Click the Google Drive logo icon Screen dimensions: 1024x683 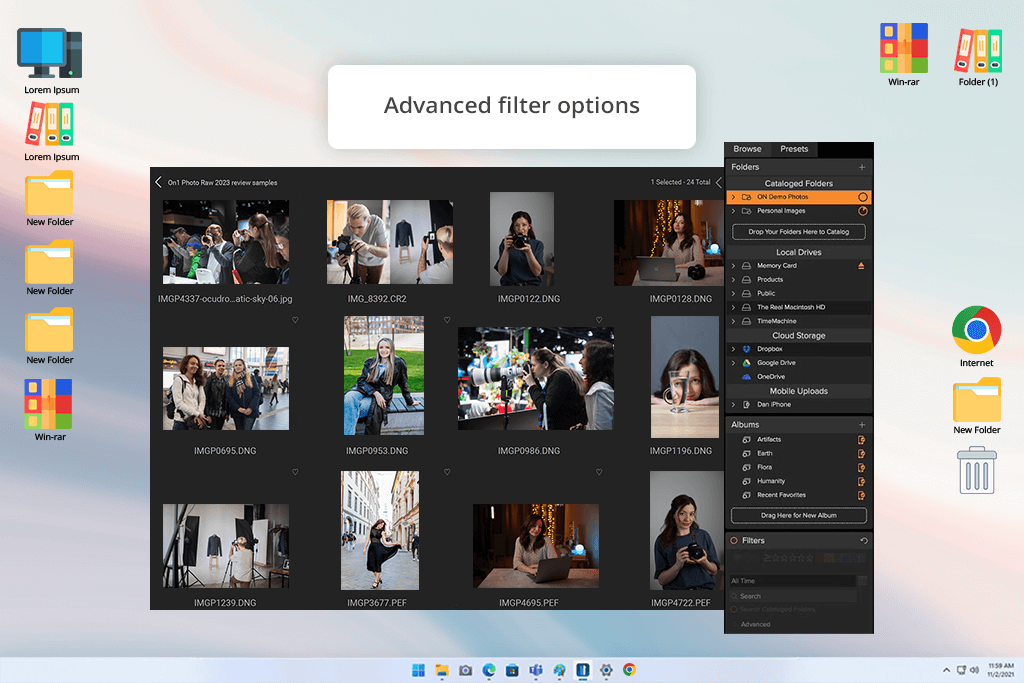click(x=746, y=362)
